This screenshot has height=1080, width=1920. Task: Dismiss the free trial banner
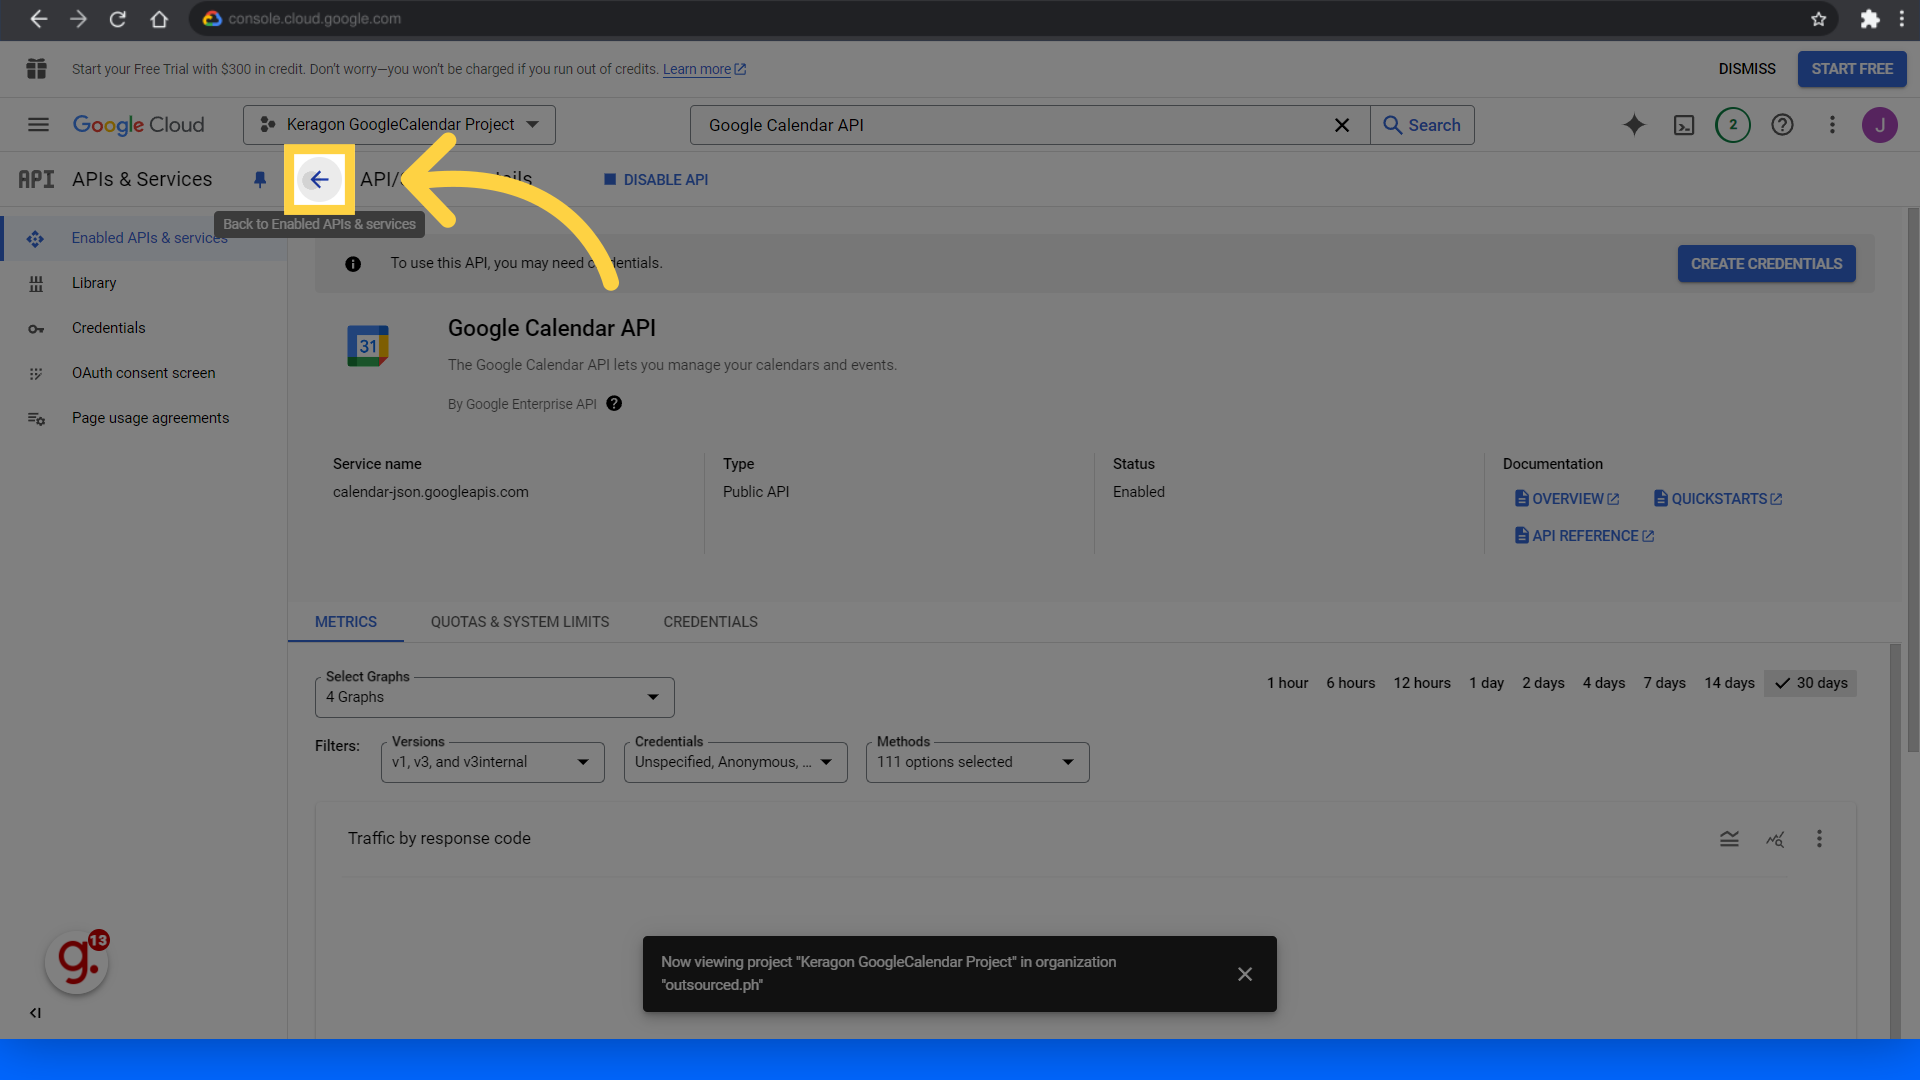(1747, 69)
